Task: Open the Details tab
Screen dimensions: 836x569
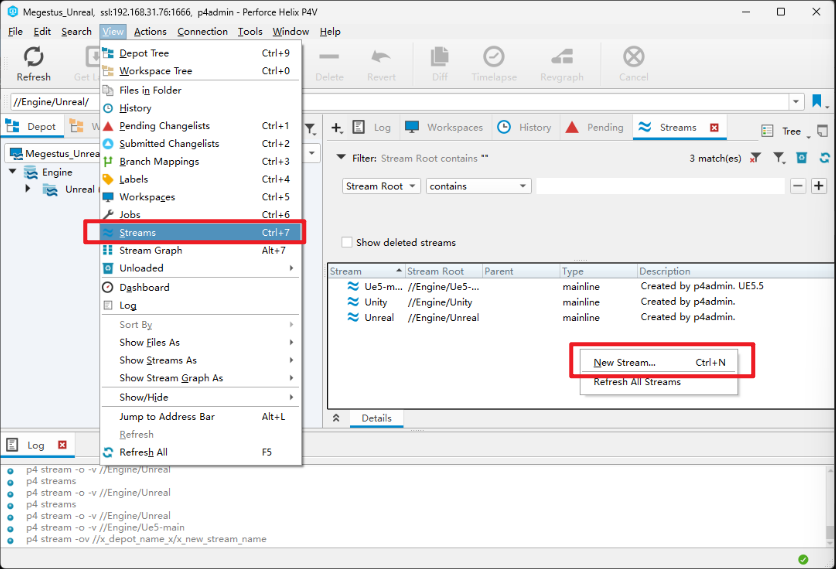Action: [376, 418]
